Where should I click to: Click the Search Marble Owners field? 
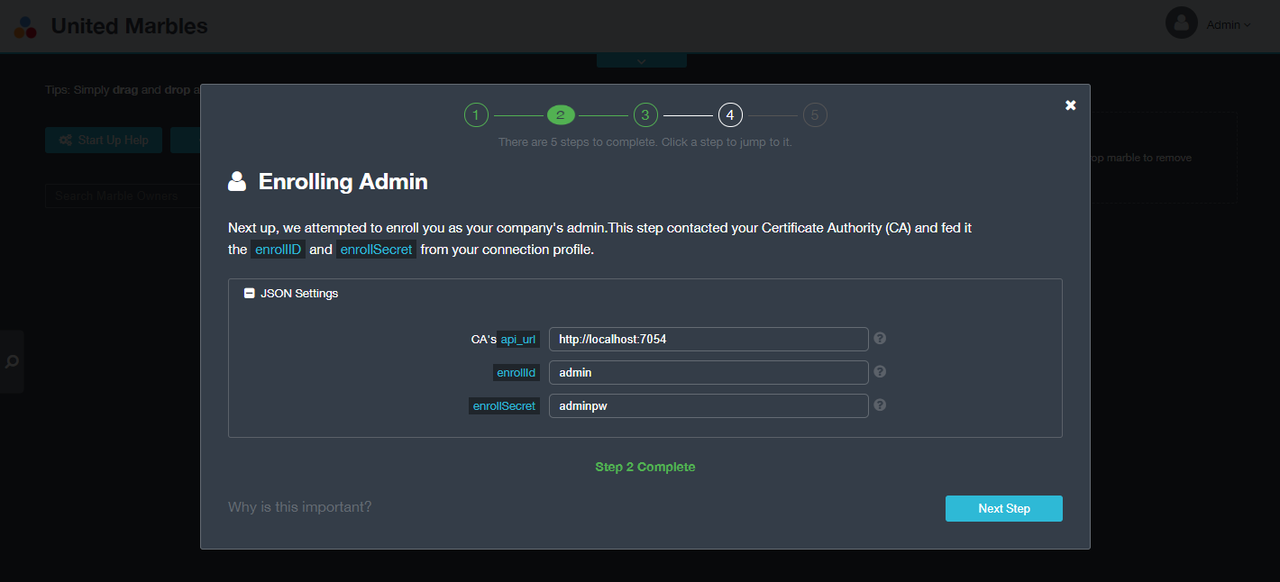pos(122,195)
